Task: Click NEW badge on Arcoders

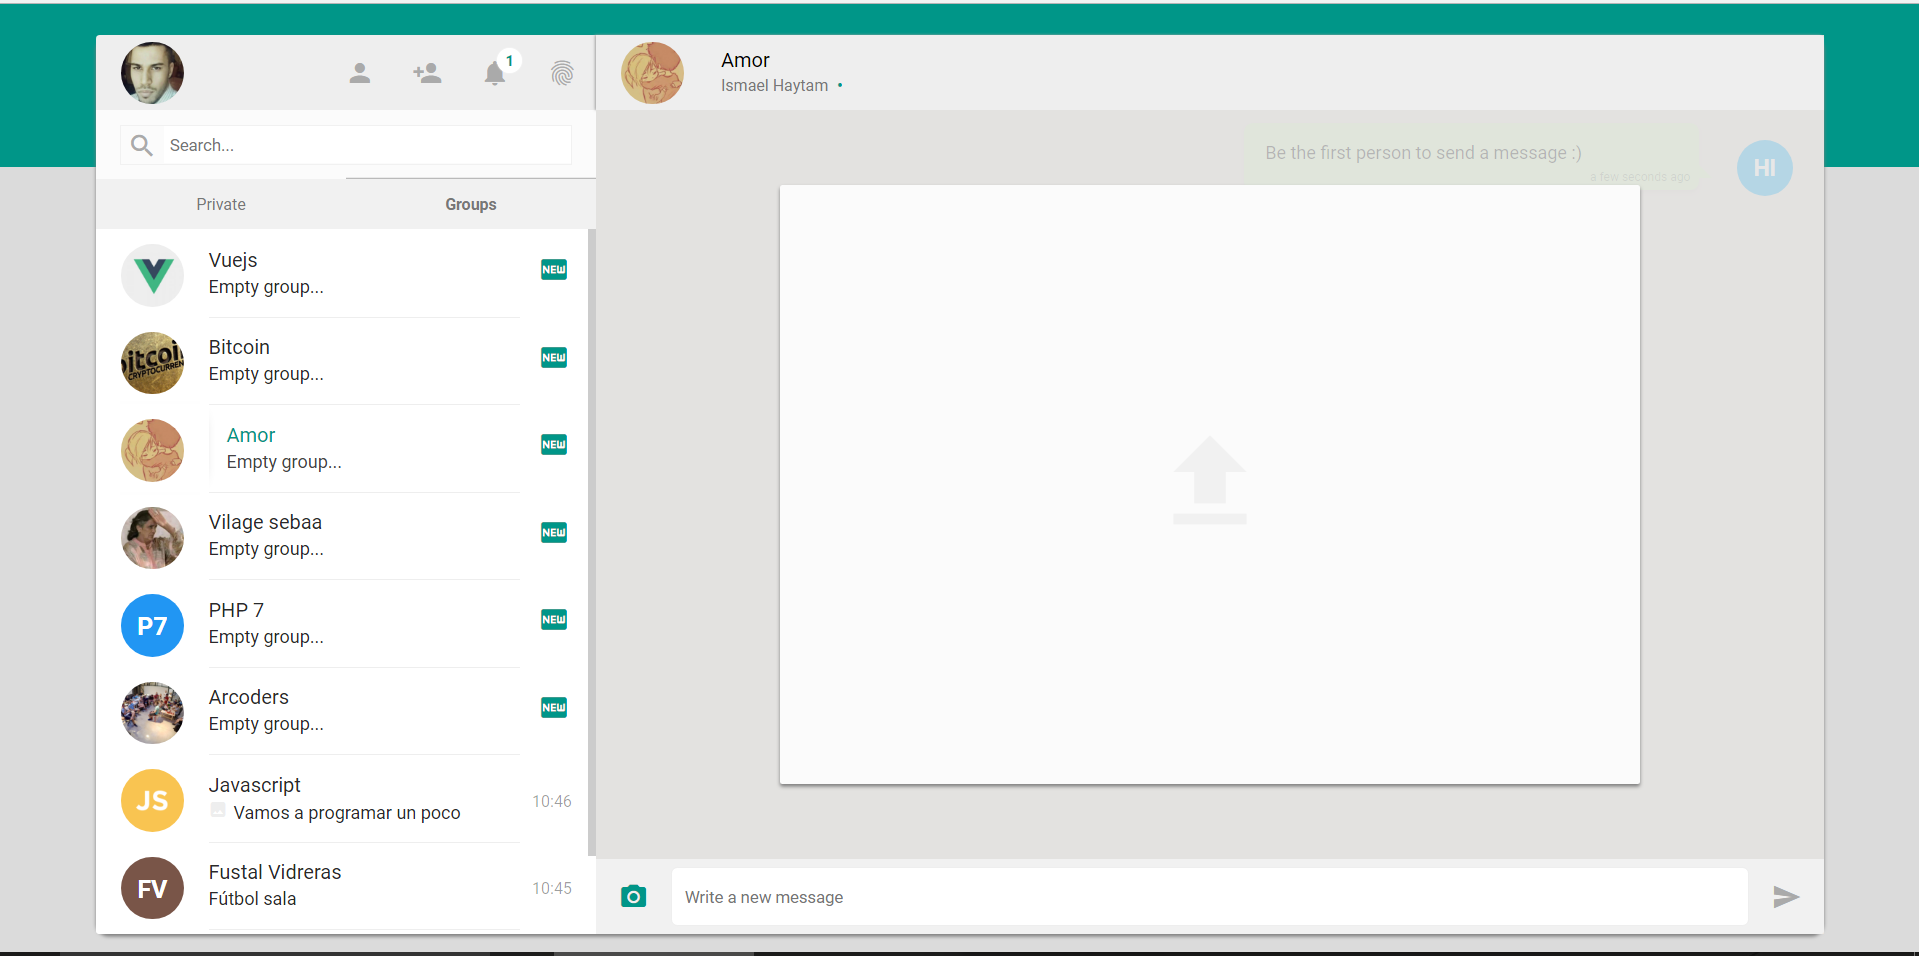Action: [x=554, y=708]
